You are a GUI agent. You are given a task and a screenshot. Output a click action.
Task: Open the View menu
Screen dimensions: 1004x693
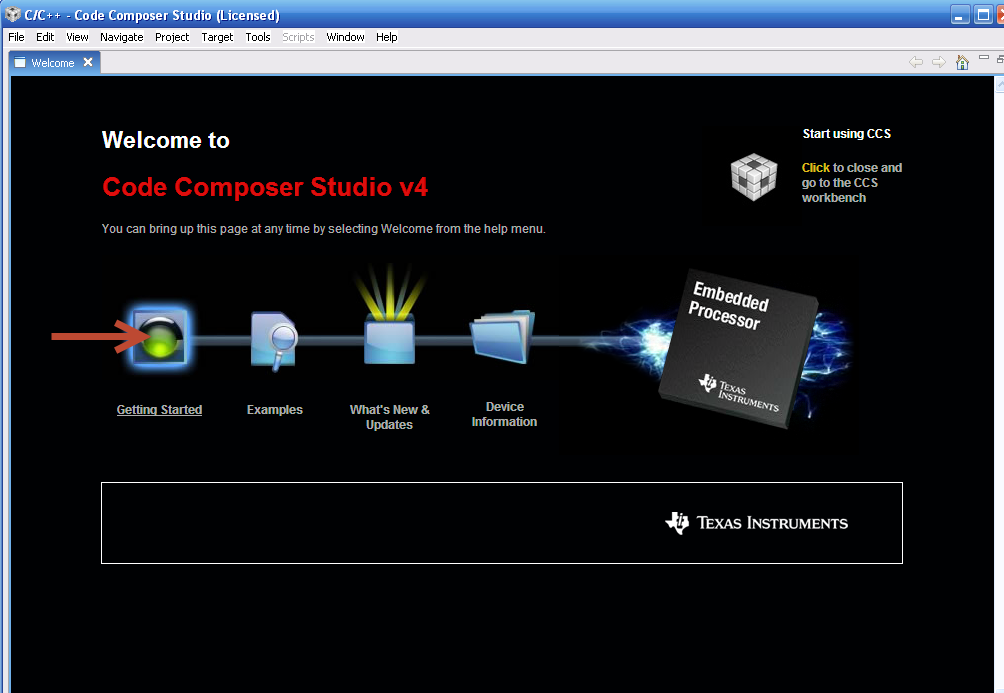(x=77, y=37)
